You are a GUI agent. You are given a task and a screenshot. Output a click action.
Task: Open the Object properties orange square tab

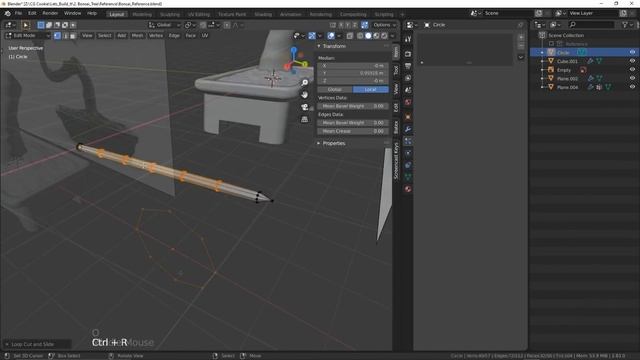pyautogui.click(x=408, y=117)
